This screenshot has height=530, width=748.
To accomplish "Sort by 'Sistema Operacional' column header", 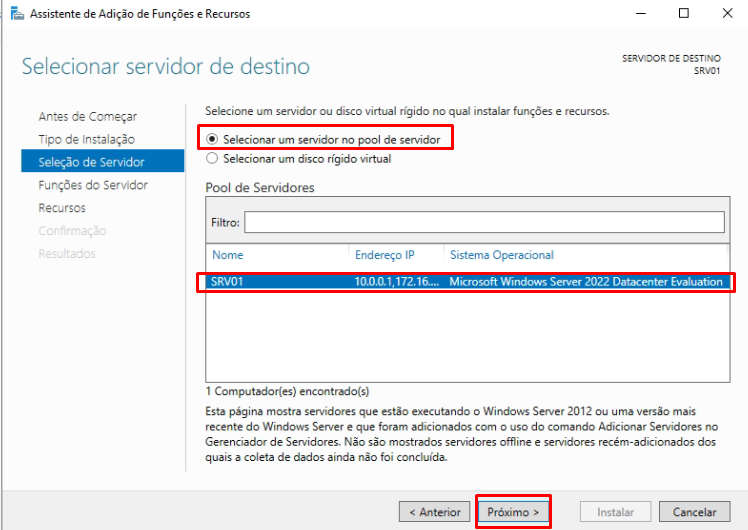I will point(501,255).
